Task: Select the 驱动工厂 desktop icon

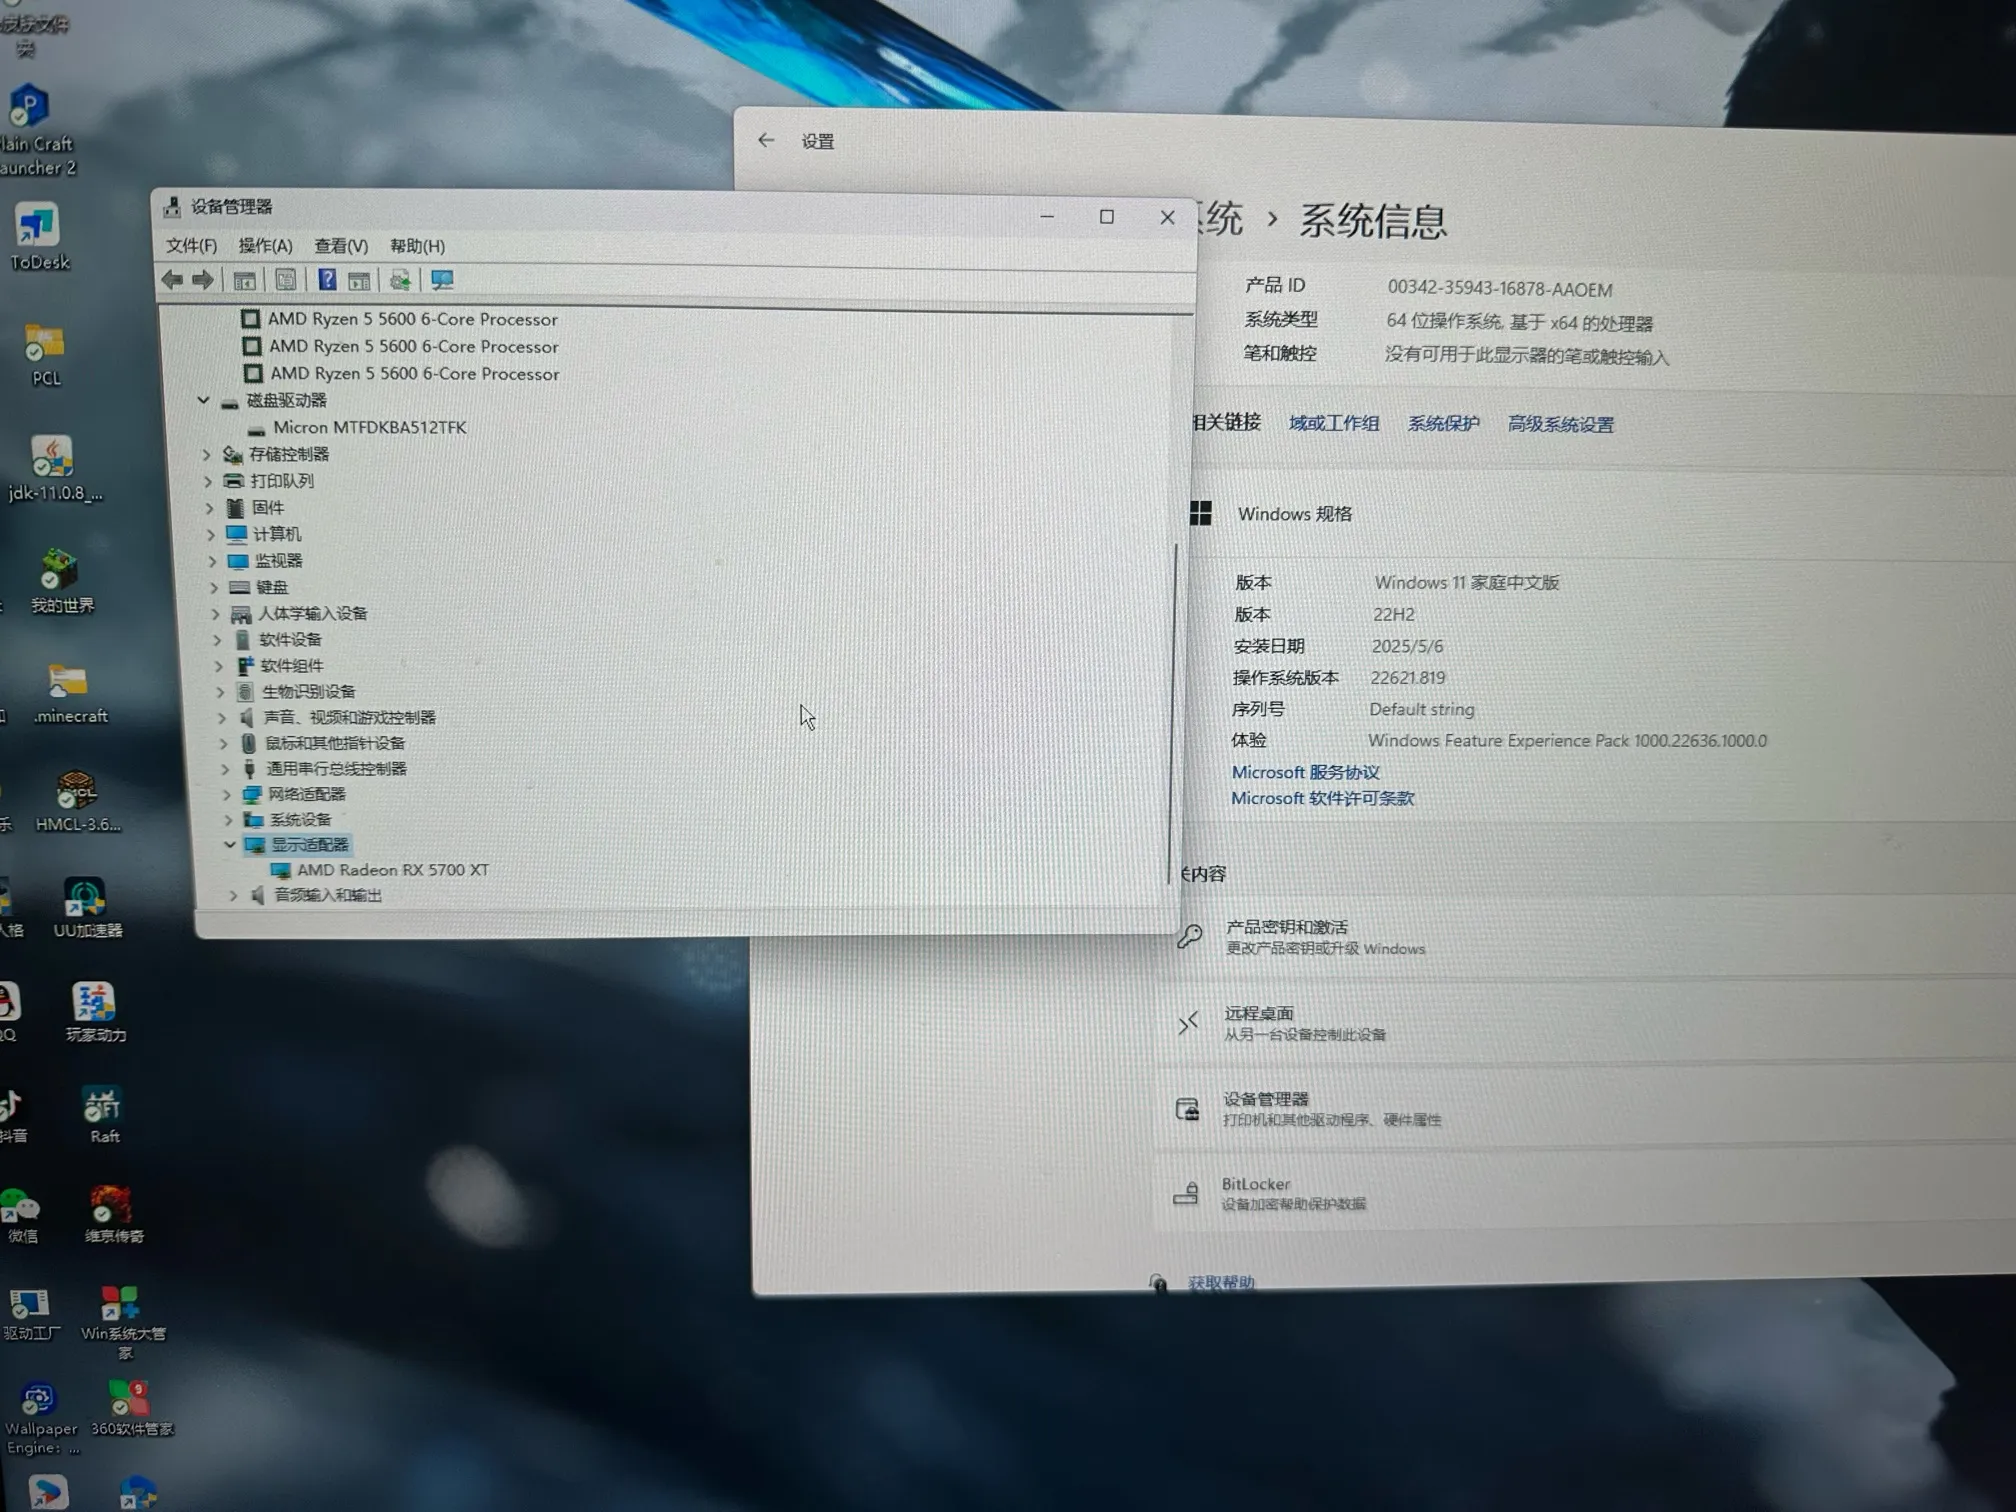Action: [31, 1314]
